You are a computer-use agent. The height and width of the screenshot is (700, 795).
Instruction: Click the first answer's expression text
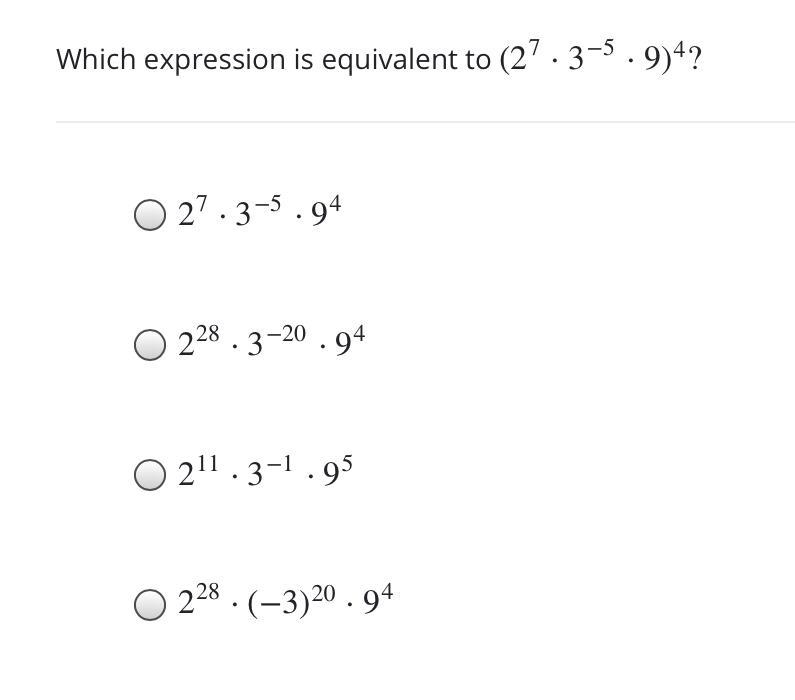coord(260,213)
